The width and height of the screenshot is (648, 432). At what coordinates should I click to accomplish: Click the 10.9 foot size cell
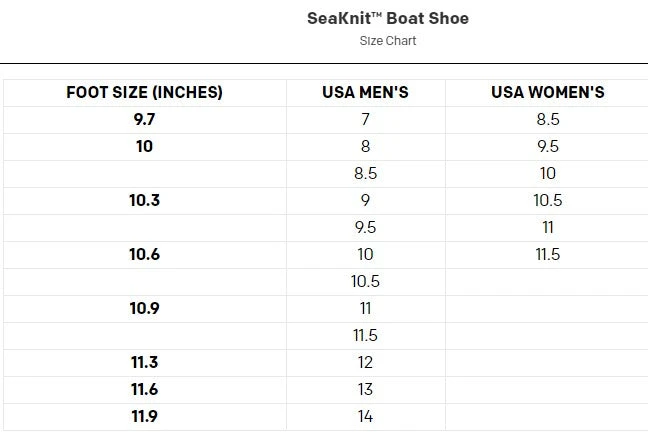pyautogui.click(x=144, y=308)
